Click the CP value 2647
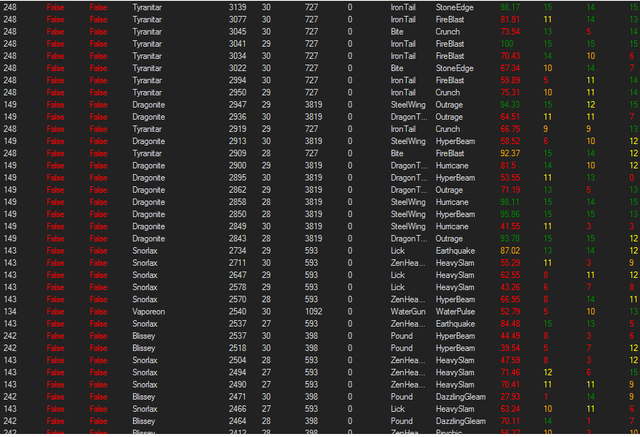Image resolution: width=640 pixels, height=437 pixels. (237, 275)
